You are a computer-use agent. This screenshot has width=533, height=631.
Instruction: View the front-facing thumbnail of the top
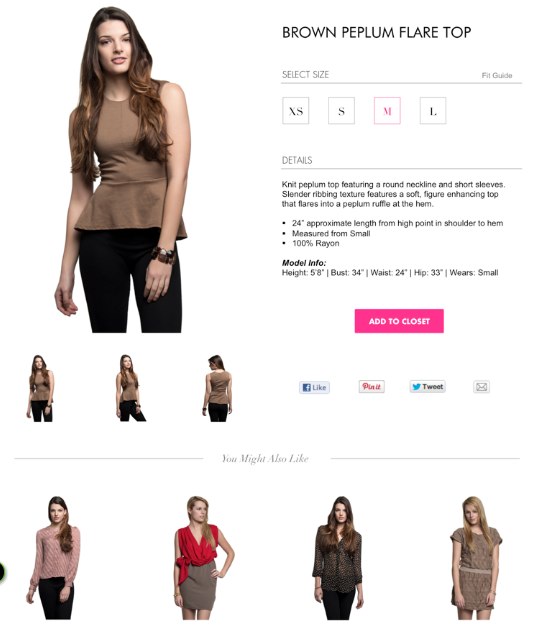[40, 388]
